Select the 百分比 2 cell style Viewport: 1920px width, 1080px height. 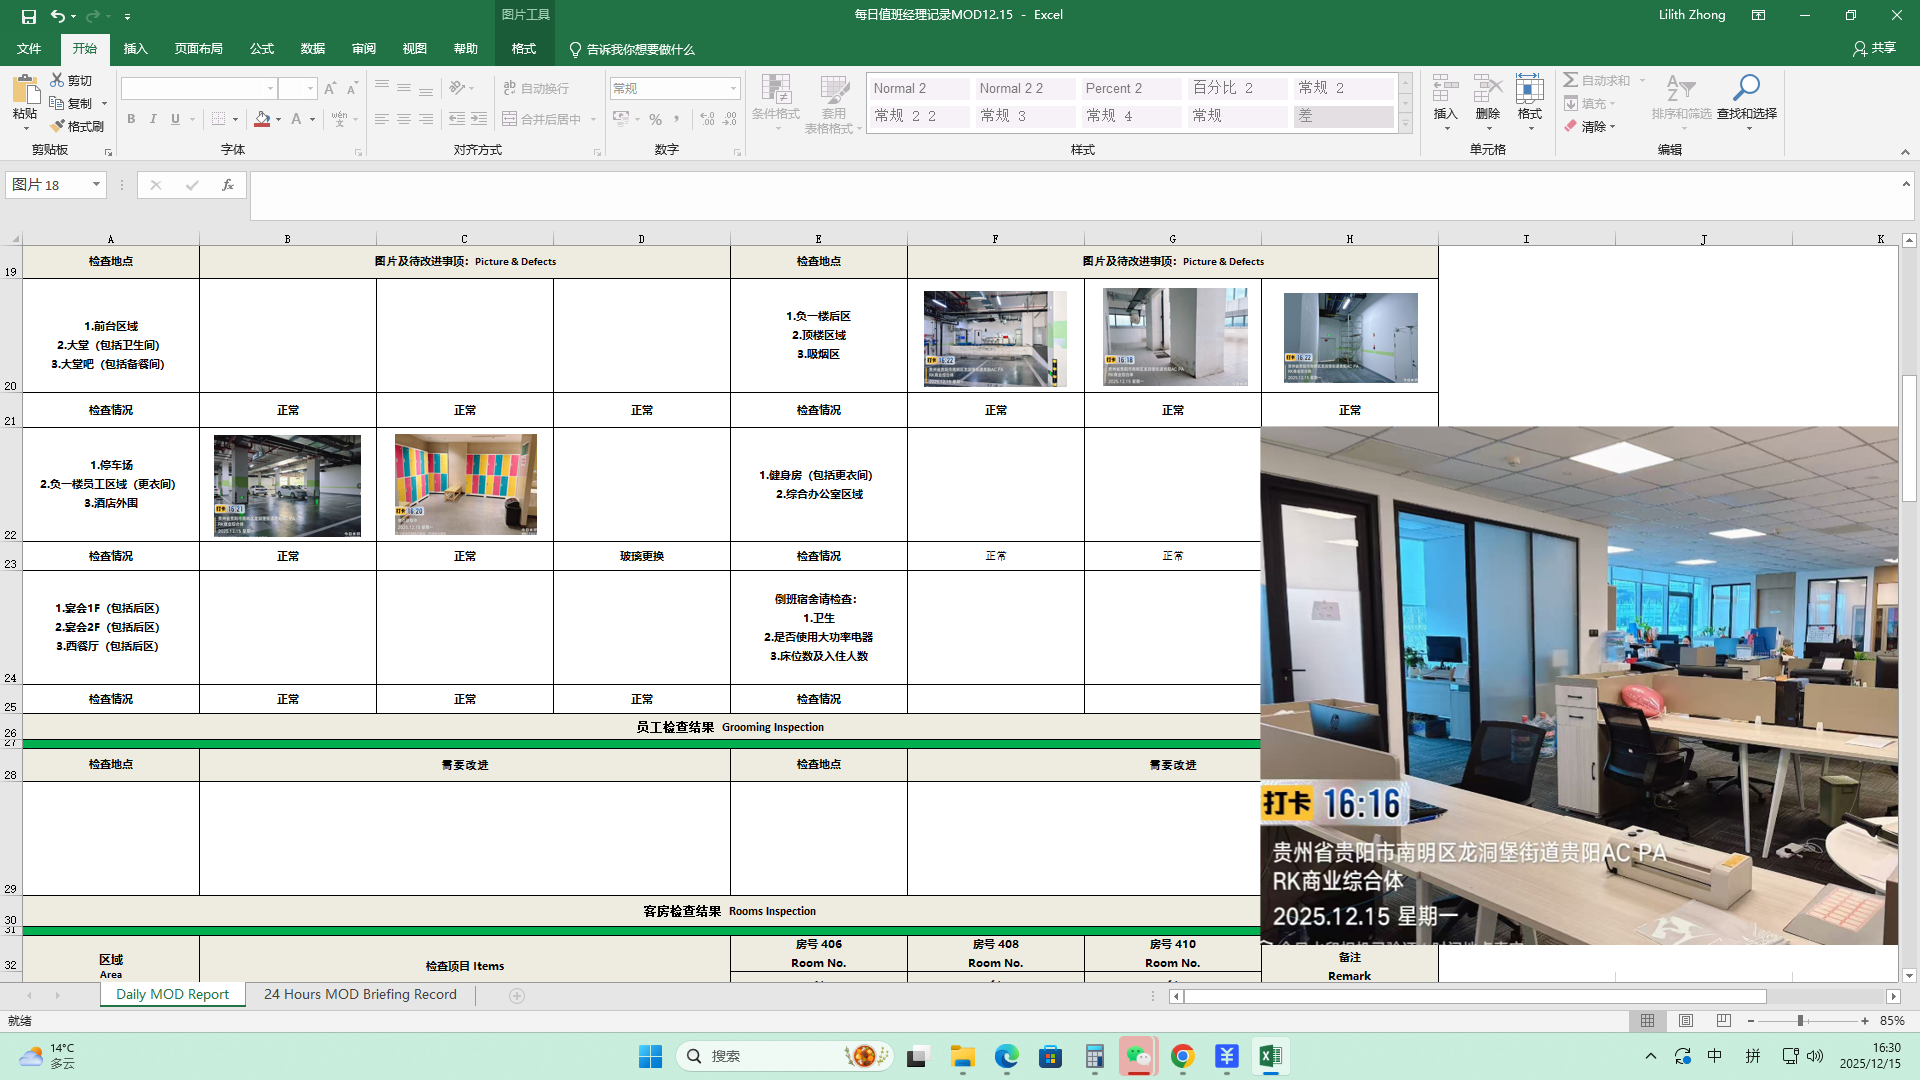click(1237, 88)
